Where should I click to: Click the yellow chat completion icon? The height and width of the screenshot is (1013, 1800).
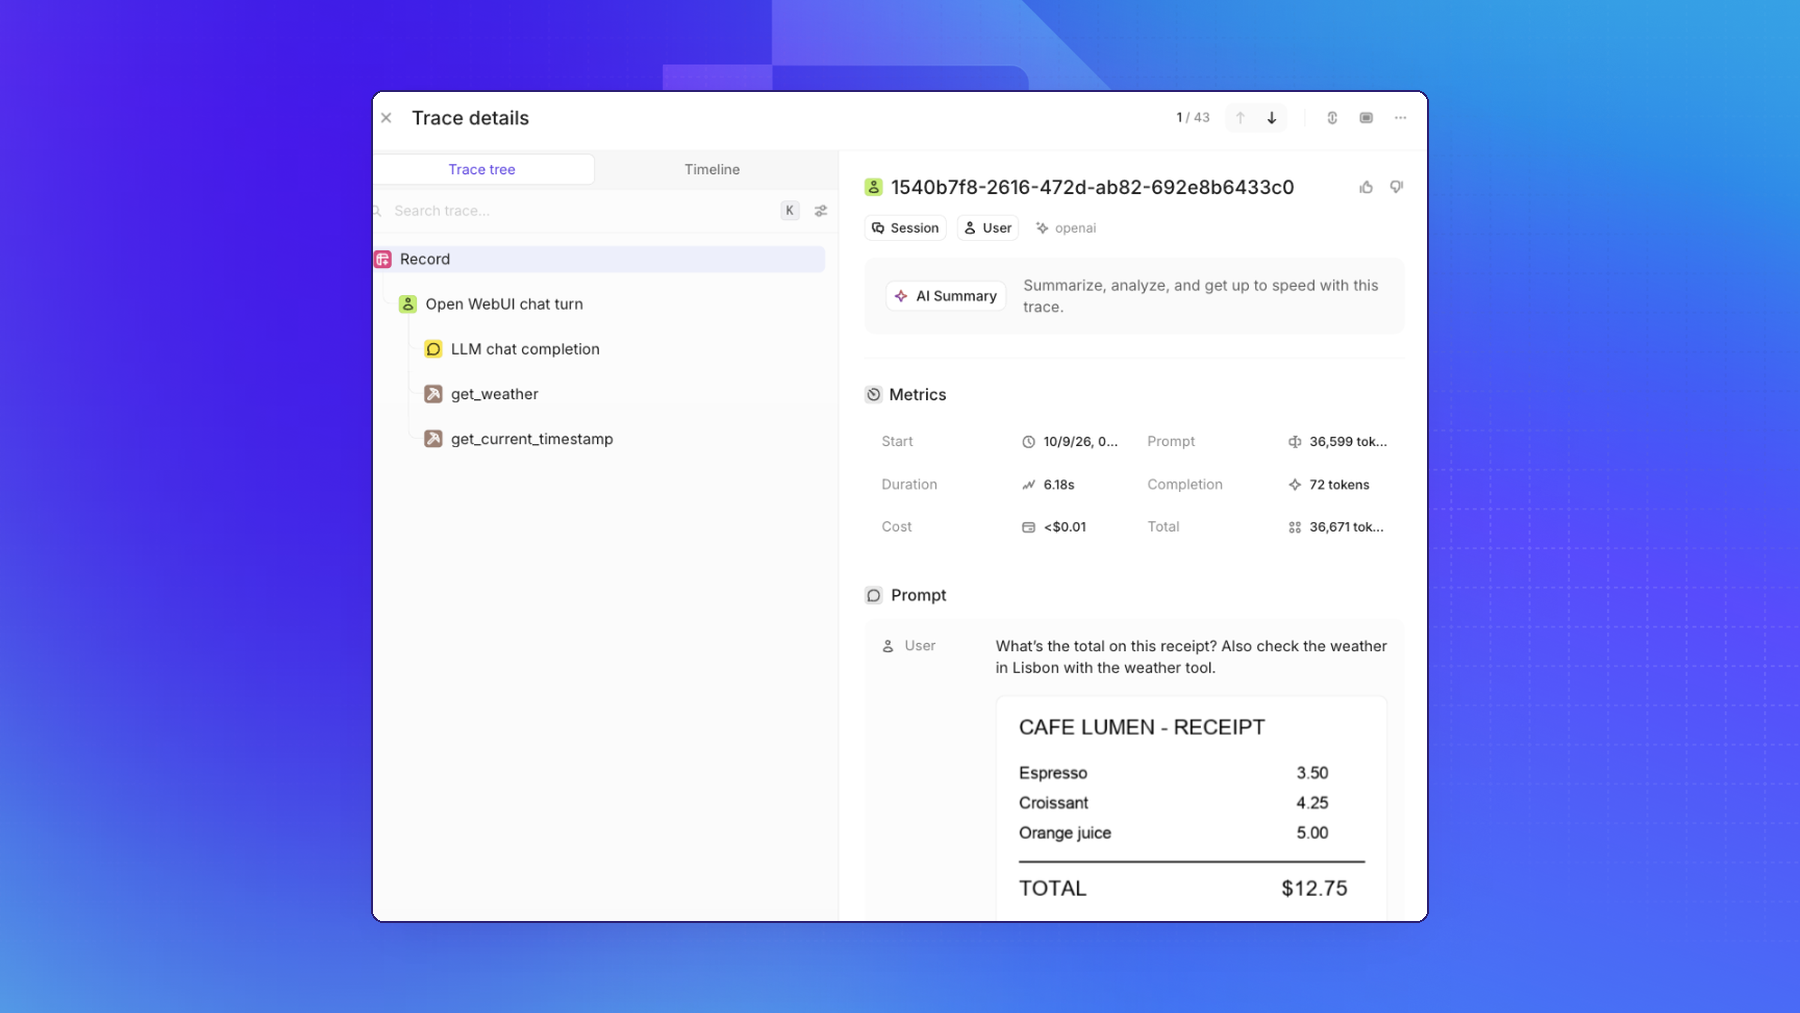click(x=433, y=349)
